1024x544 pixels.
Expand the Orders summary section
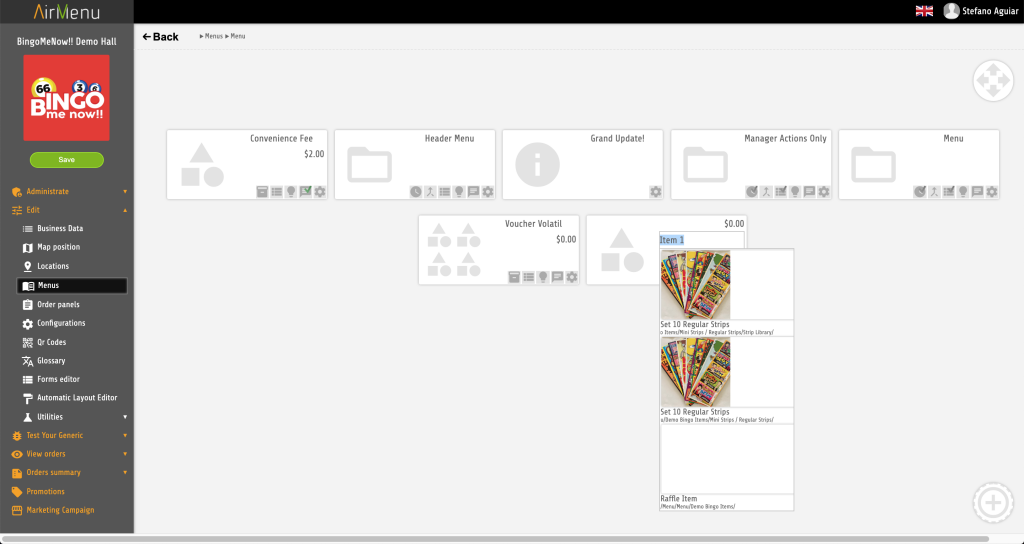(67, 472)
